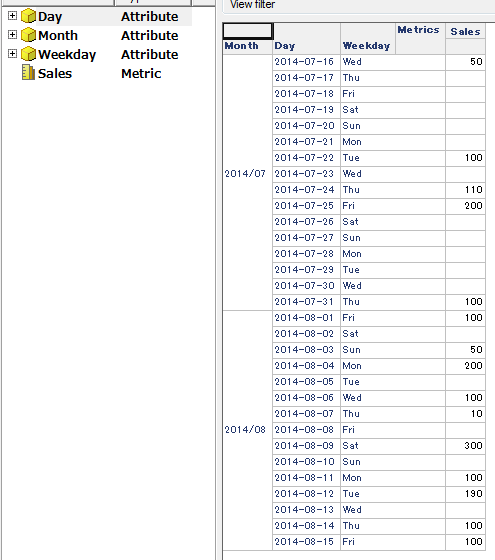The width and height of the screenshot is (495, 560).
Task: Click the 2014-07-25 day cell
Action: [306, 206]
